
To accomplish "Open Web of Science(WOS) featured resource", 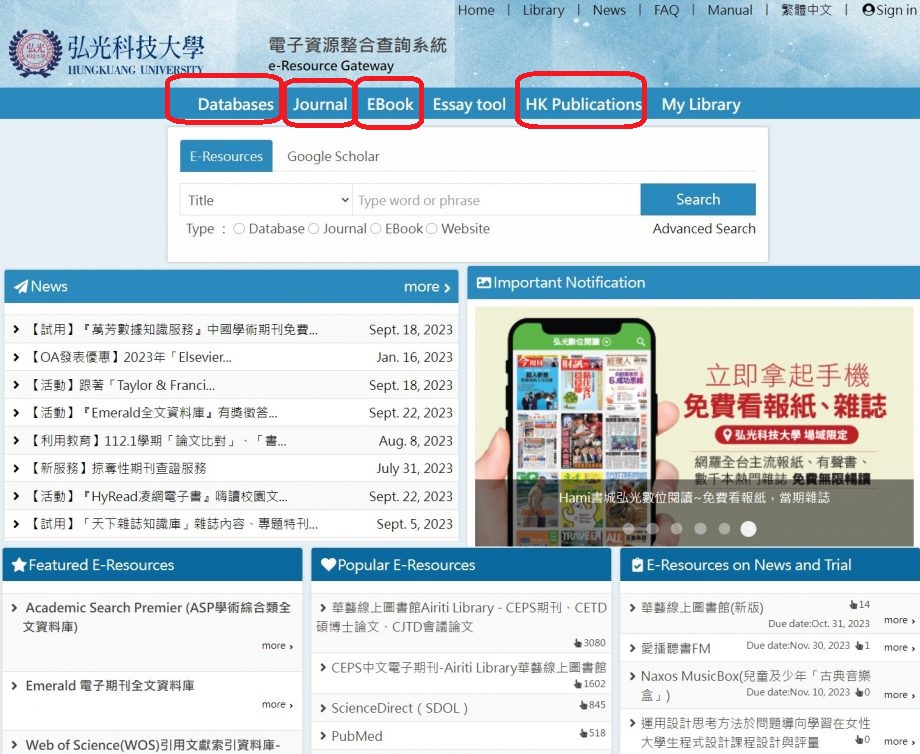I will click(153, 745).
